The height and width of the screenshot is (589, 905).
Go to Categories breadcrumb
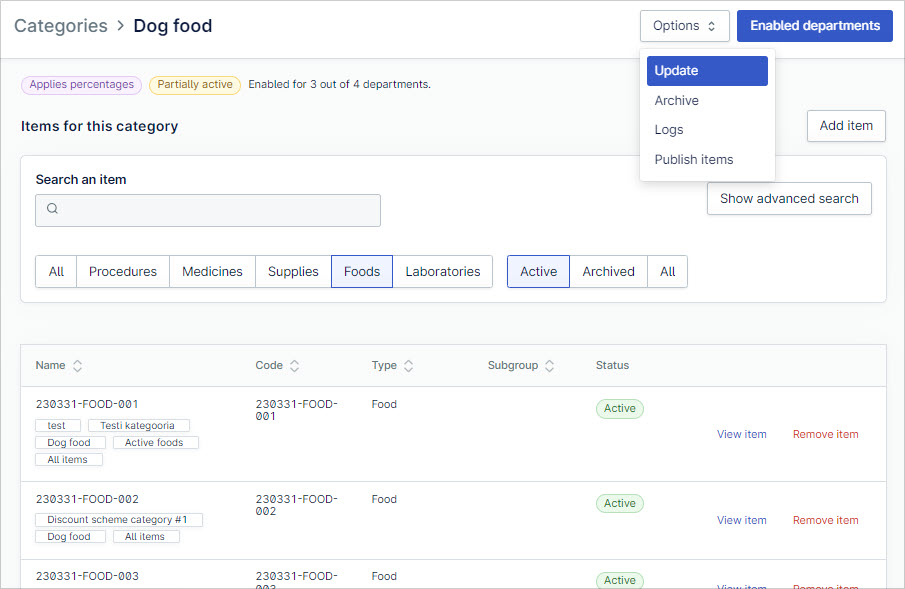coord(61,26)
